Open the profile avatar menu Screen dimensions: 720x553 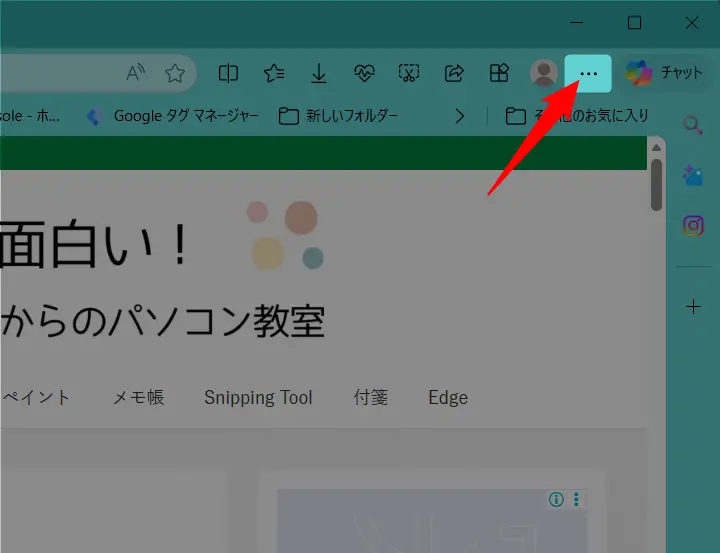(543, 73)
